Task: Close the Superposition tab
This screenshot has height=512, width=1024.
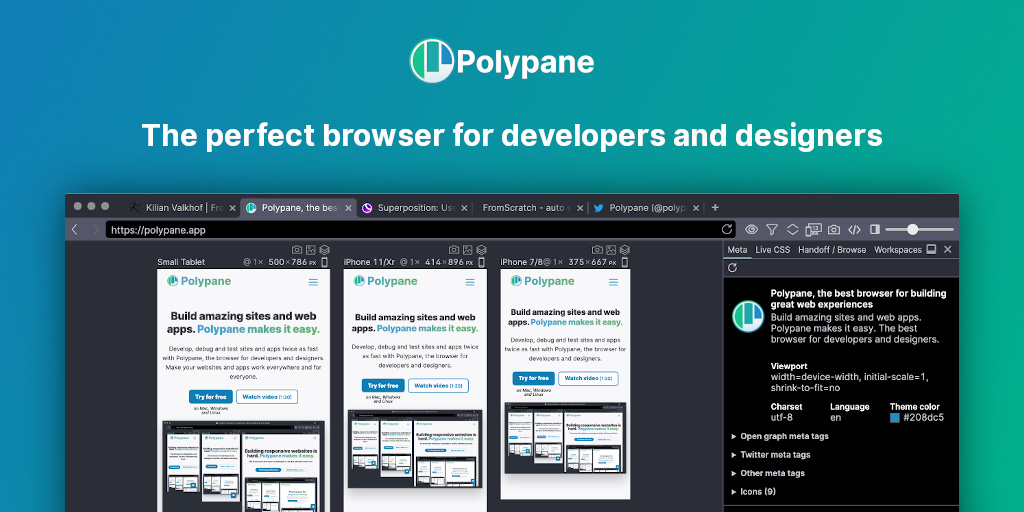Action: click(x=464, y=208)
